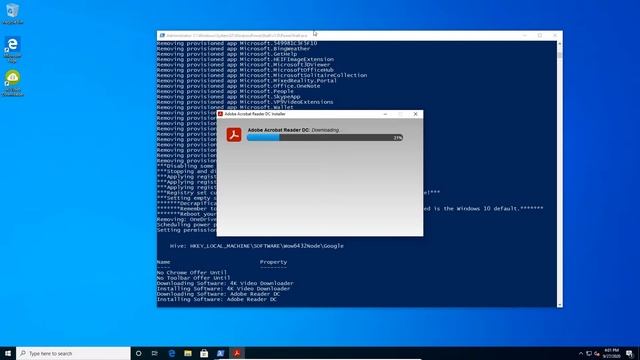The height and width of the screenshot is (360, 640).
Task: Open Cortana from the taskbar
Action: pyautogui.click(x=138, y=353)
